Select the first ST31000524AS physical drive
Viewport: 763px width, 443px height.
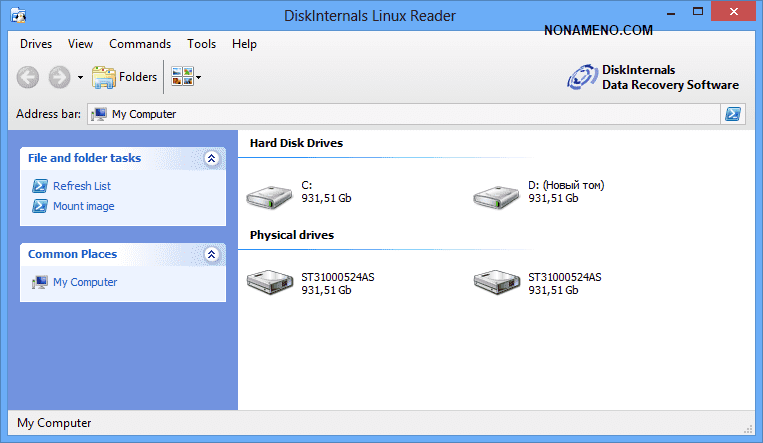click(x=268, y=284)
